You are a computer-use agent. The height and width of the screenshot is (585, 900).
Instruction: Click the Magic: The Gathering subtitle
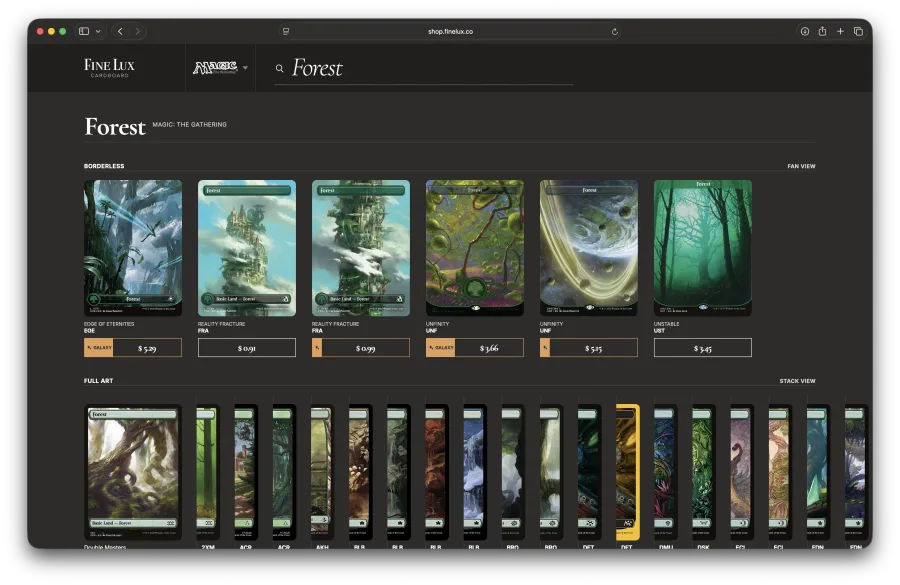pos(189,124)
